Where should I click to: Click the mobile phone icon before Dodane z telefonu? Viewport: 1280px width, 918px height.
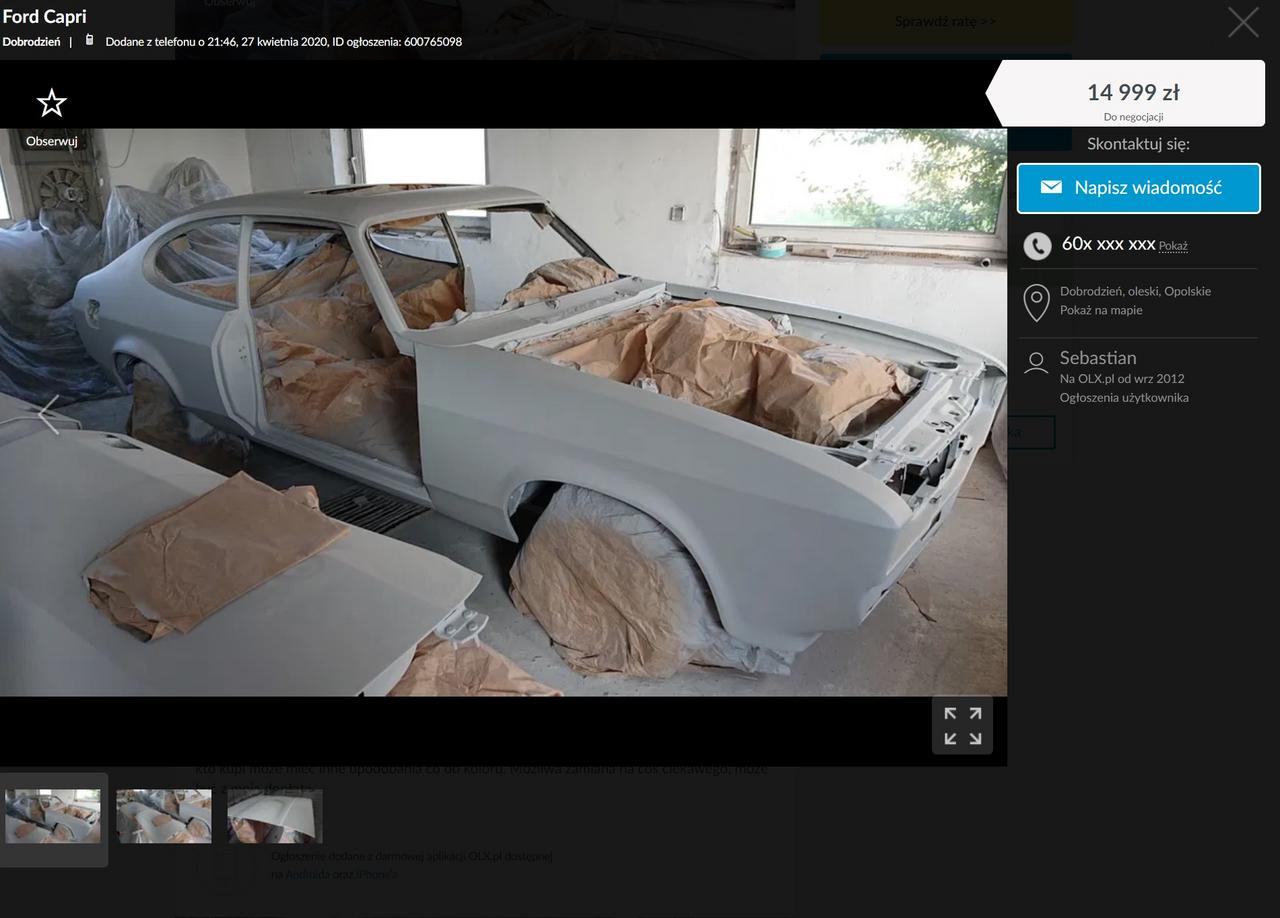(x=89, y=40)
